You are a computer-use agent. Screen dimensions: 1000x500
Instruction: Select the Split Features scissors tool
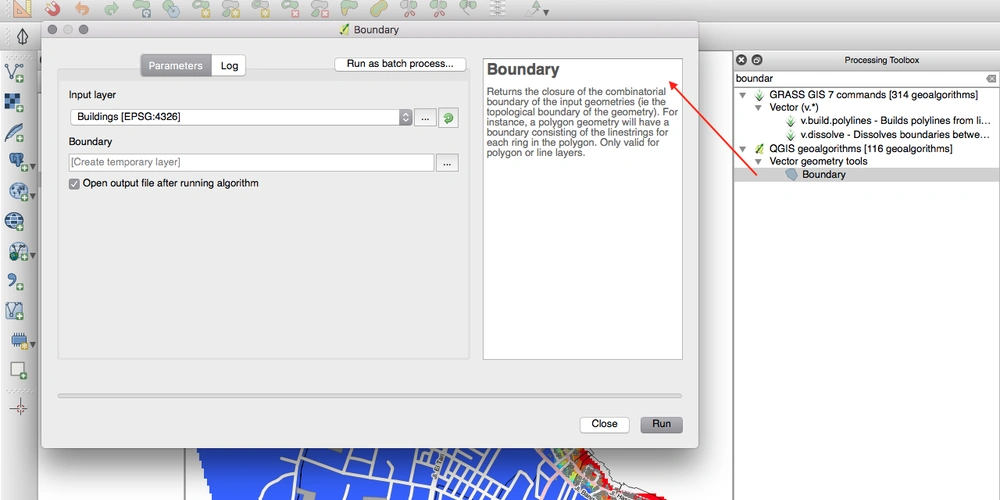click(x=408, y=8)
